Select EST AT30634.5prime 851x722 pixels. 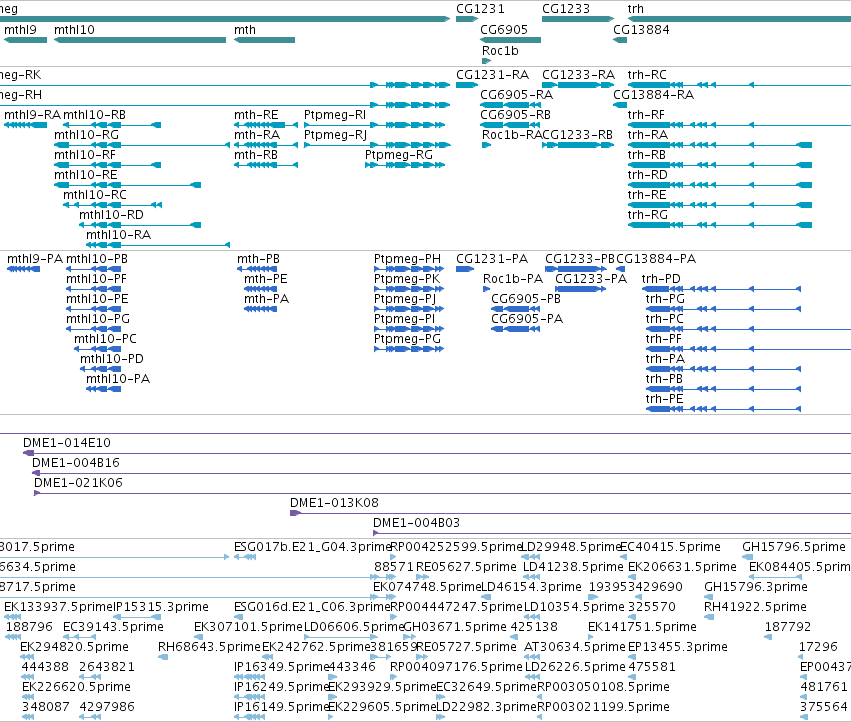574,647
